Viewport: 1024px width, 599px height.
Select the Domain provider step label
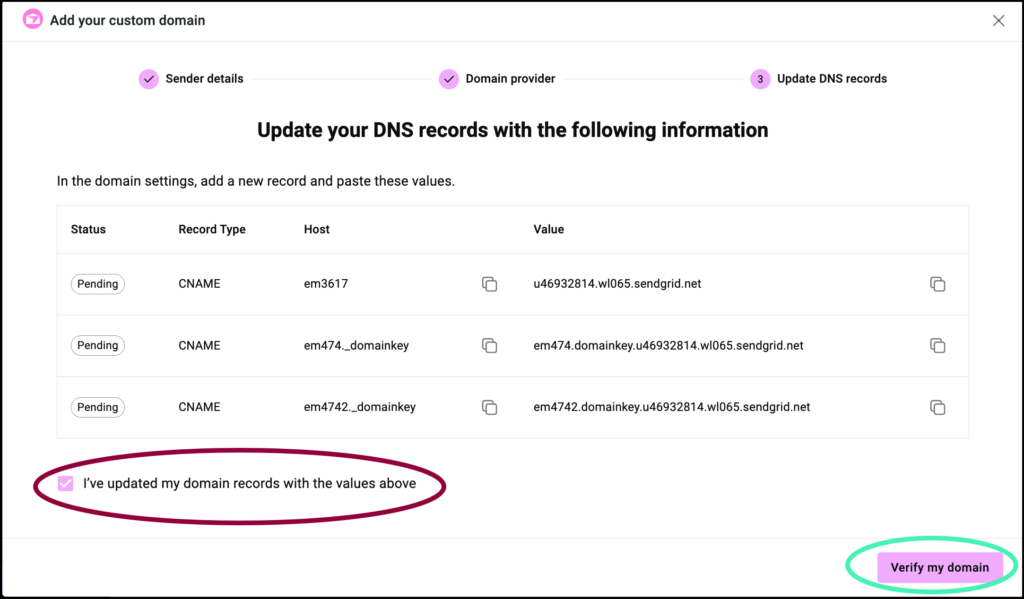click(510, 78)
